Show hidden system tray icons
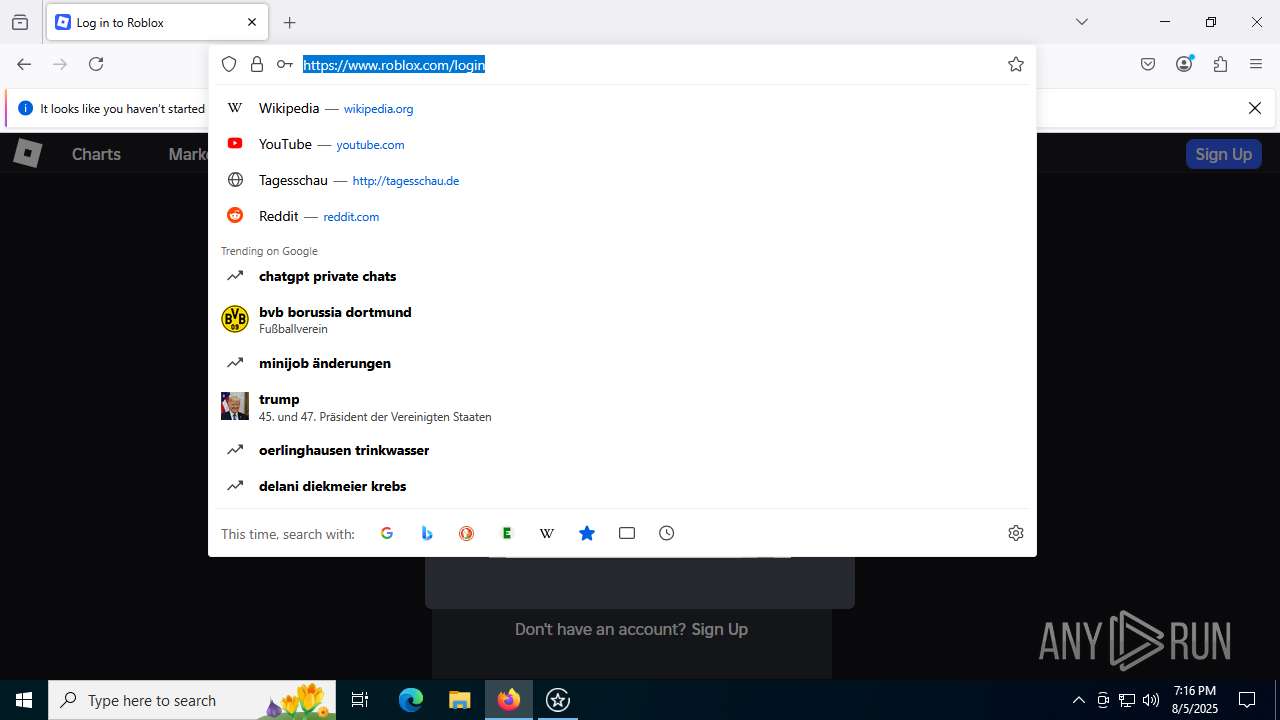 tap(1078, 700)
